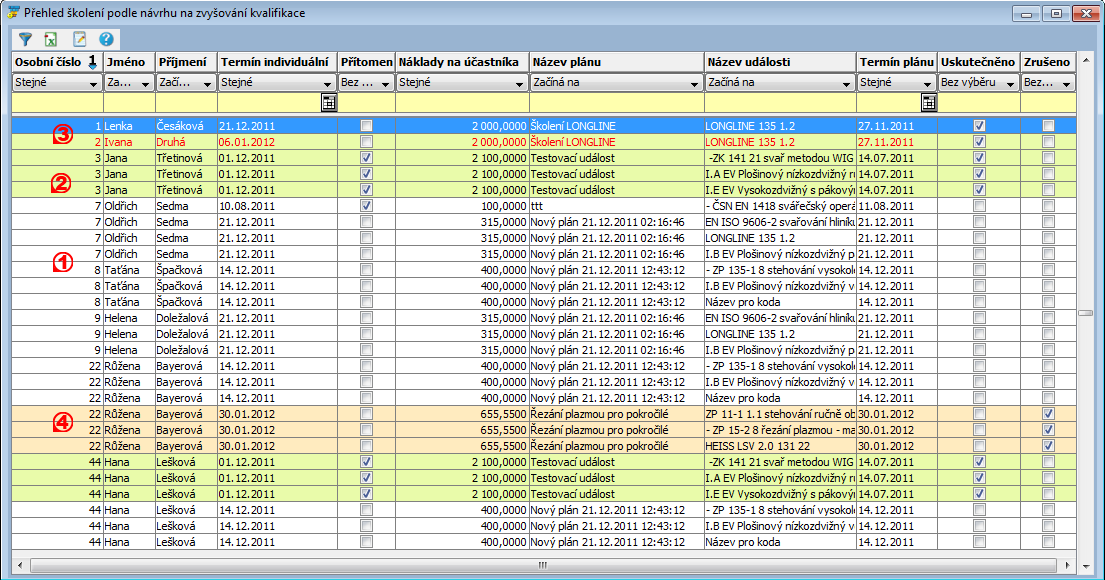1105x580 pixels.
Task: Click the horizontal scrollbar right arrow
Action: pos(1069,565)
